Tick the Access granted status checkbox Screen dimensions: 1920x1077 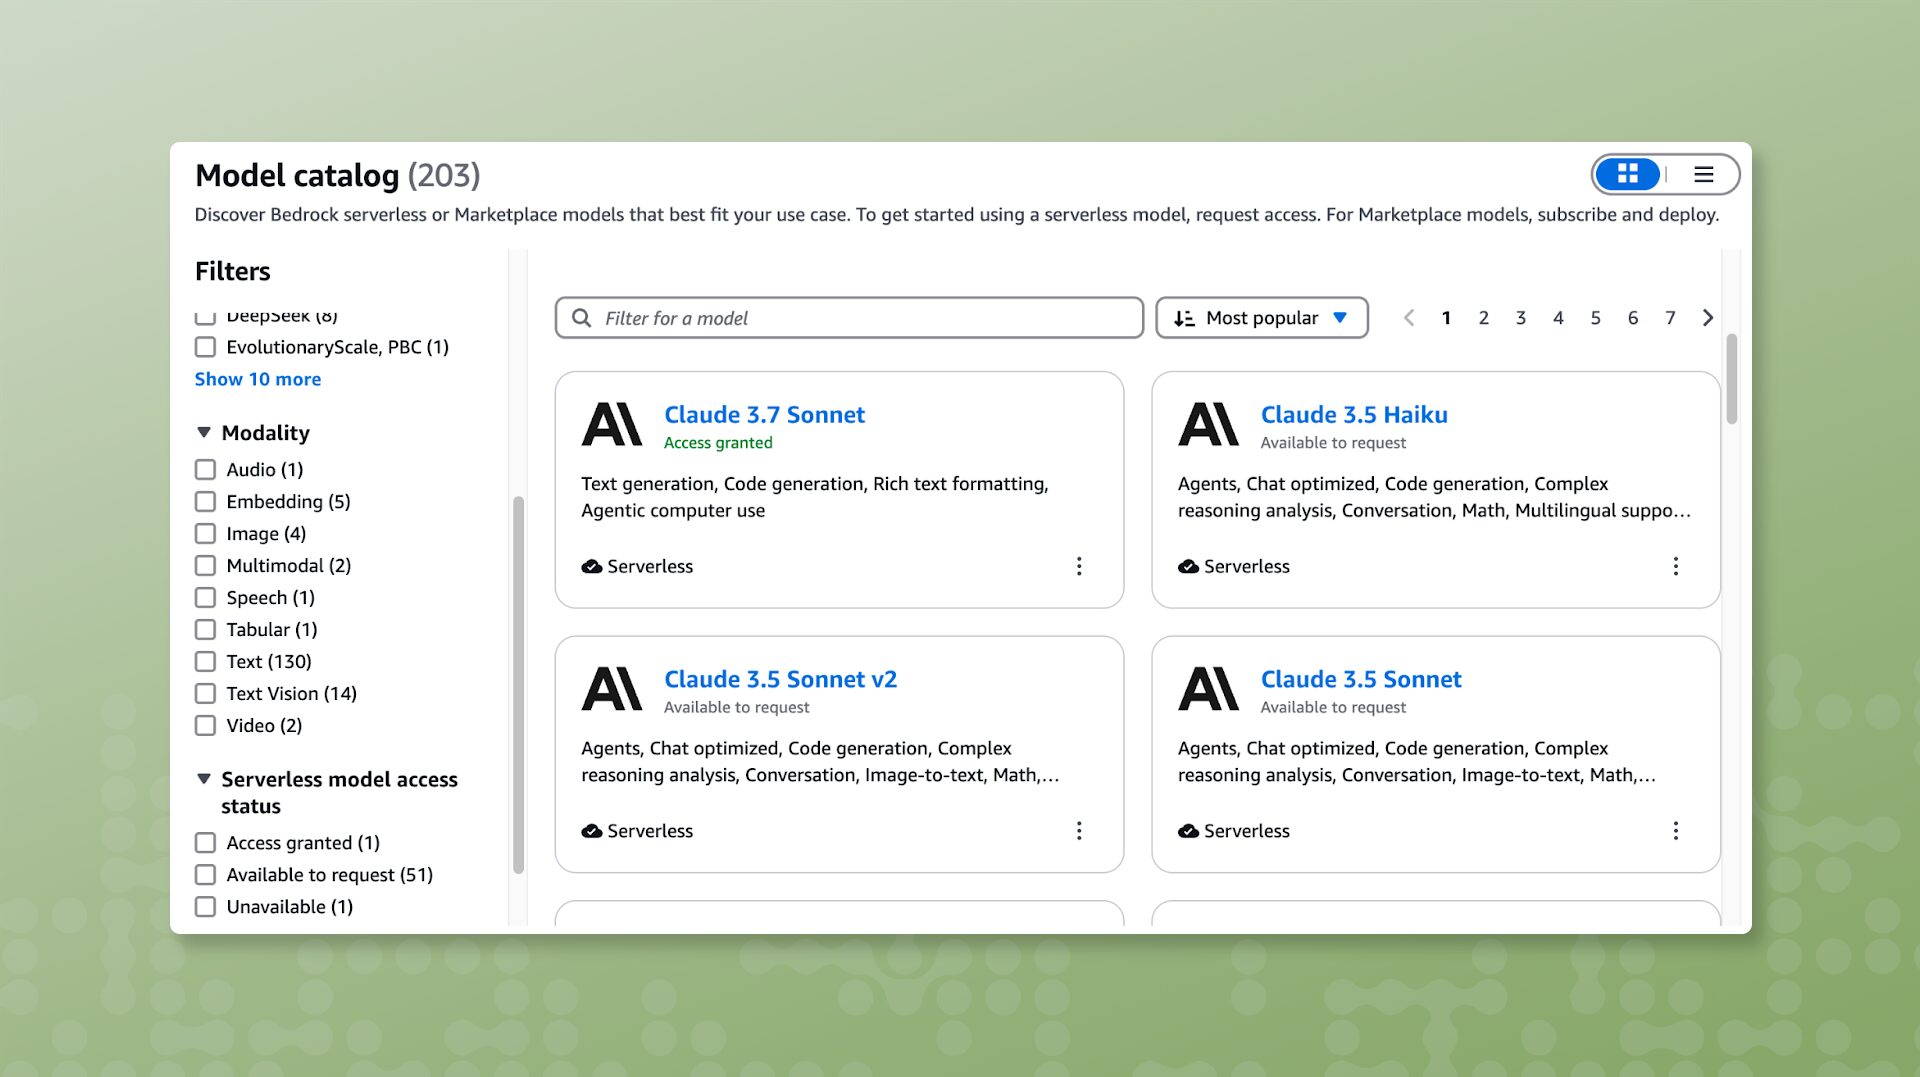pyautogui.click(x=205, y=843)
